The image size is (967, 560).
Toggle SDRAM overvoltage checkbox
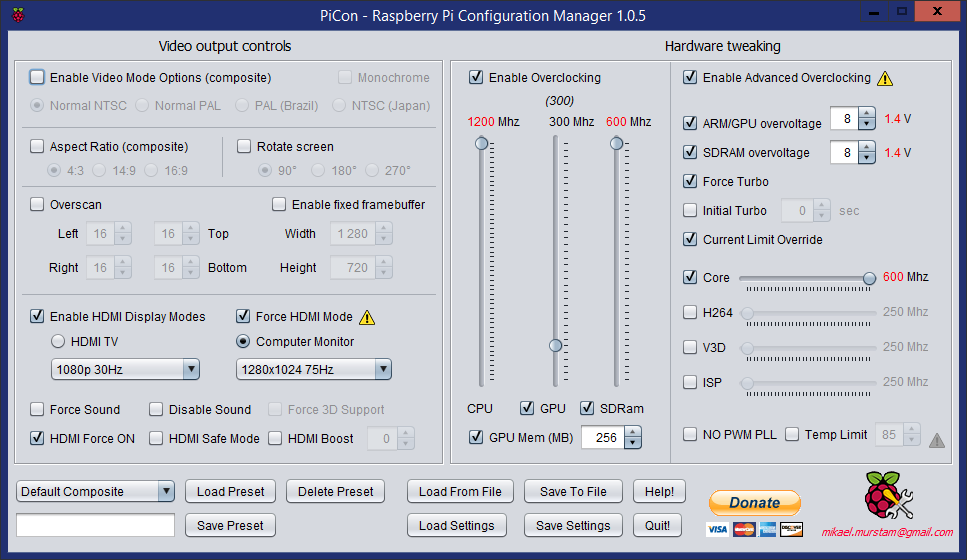pos(690,152)
